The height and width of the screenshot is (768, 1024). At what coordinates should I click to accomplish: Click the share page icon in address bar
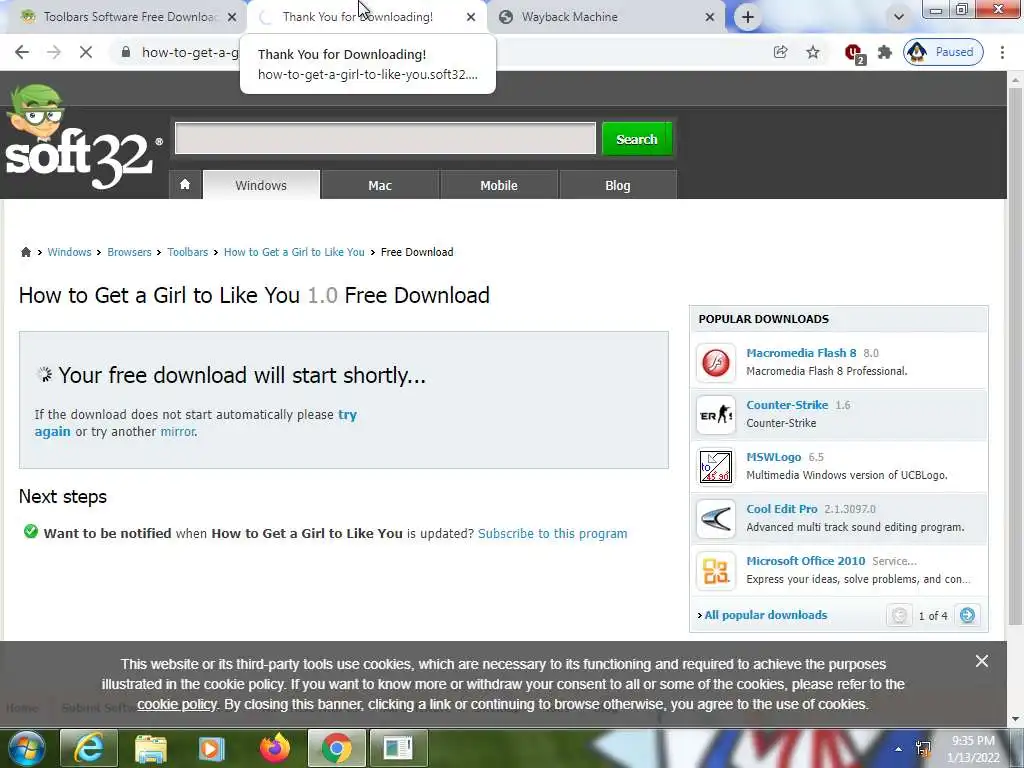[x=780, y=52]
